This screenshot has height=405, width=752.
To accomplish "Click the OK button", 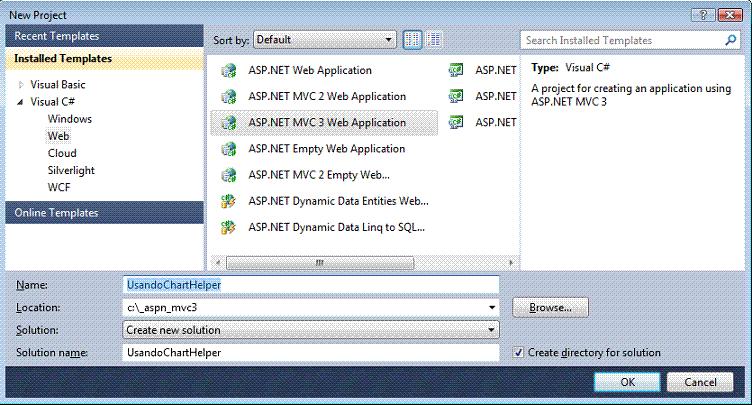I will click(x=627, y=382).
